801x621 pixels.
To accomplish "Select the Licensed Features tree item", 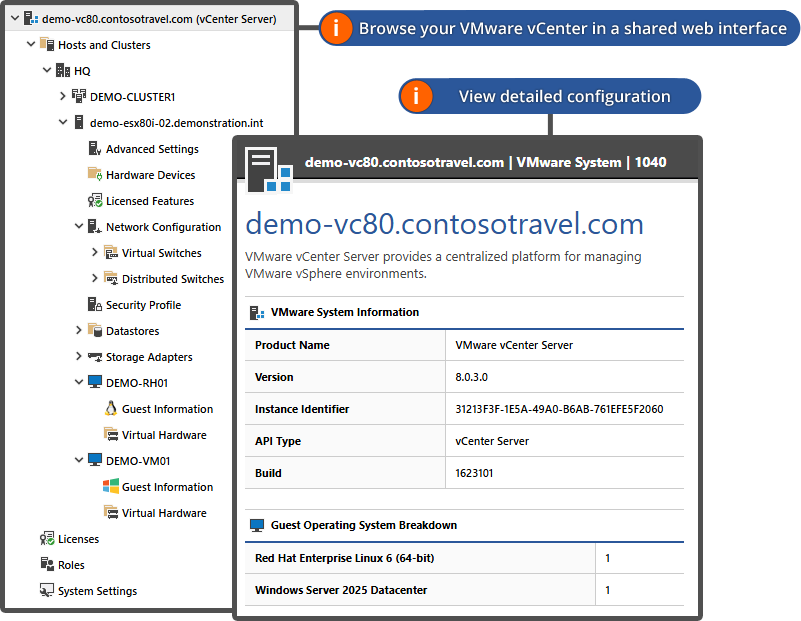I will pos(150,201).
